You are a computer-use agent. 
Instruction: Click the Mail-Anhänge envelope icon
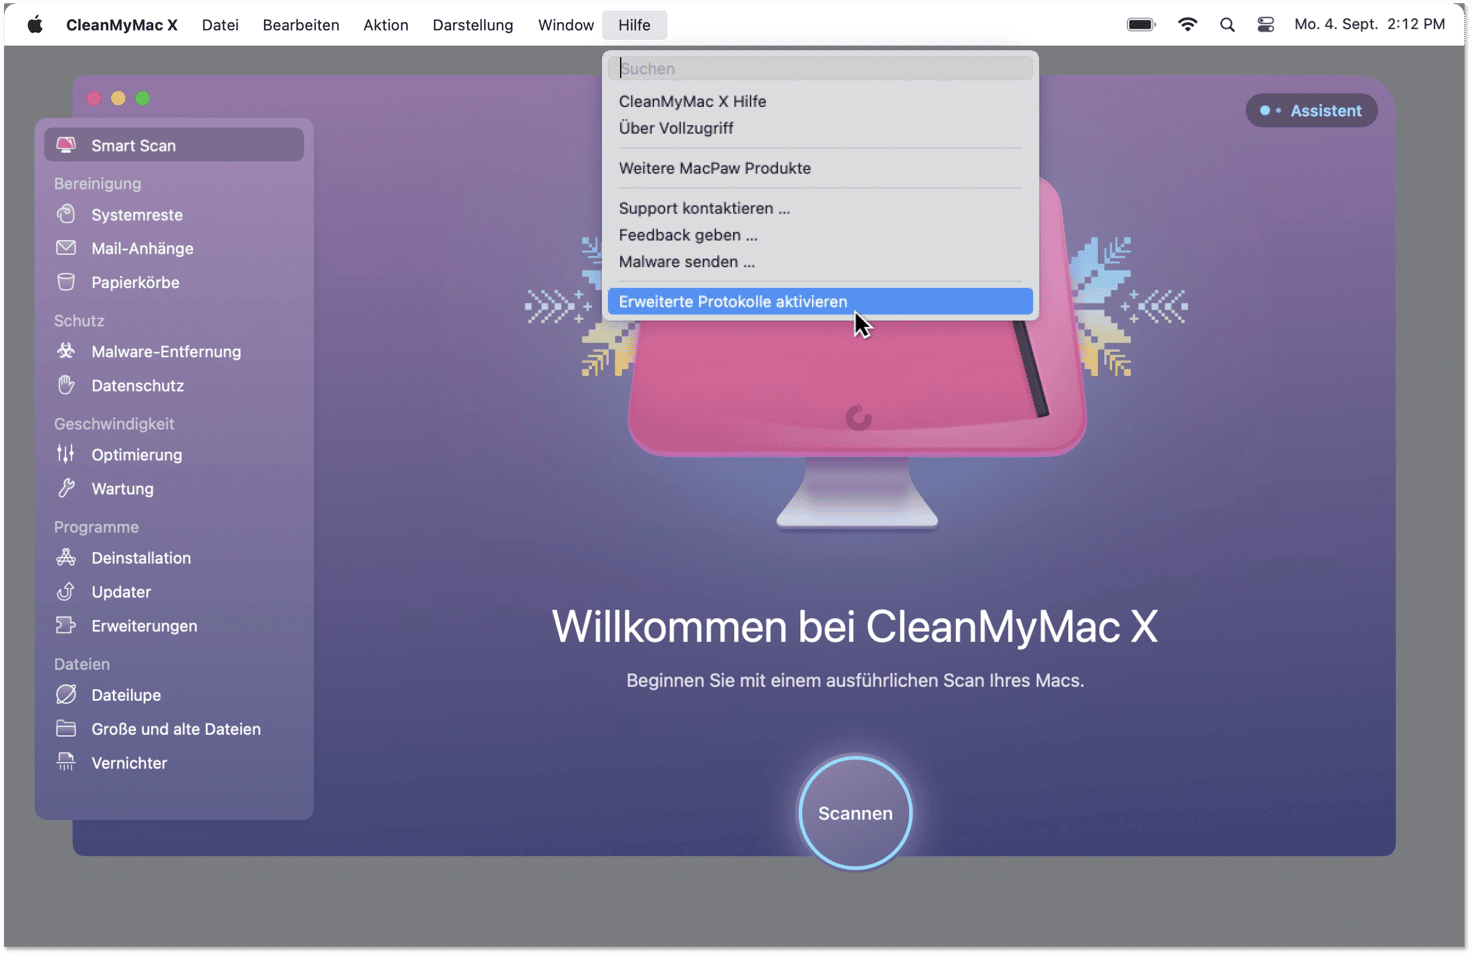[x=66, y=248]
